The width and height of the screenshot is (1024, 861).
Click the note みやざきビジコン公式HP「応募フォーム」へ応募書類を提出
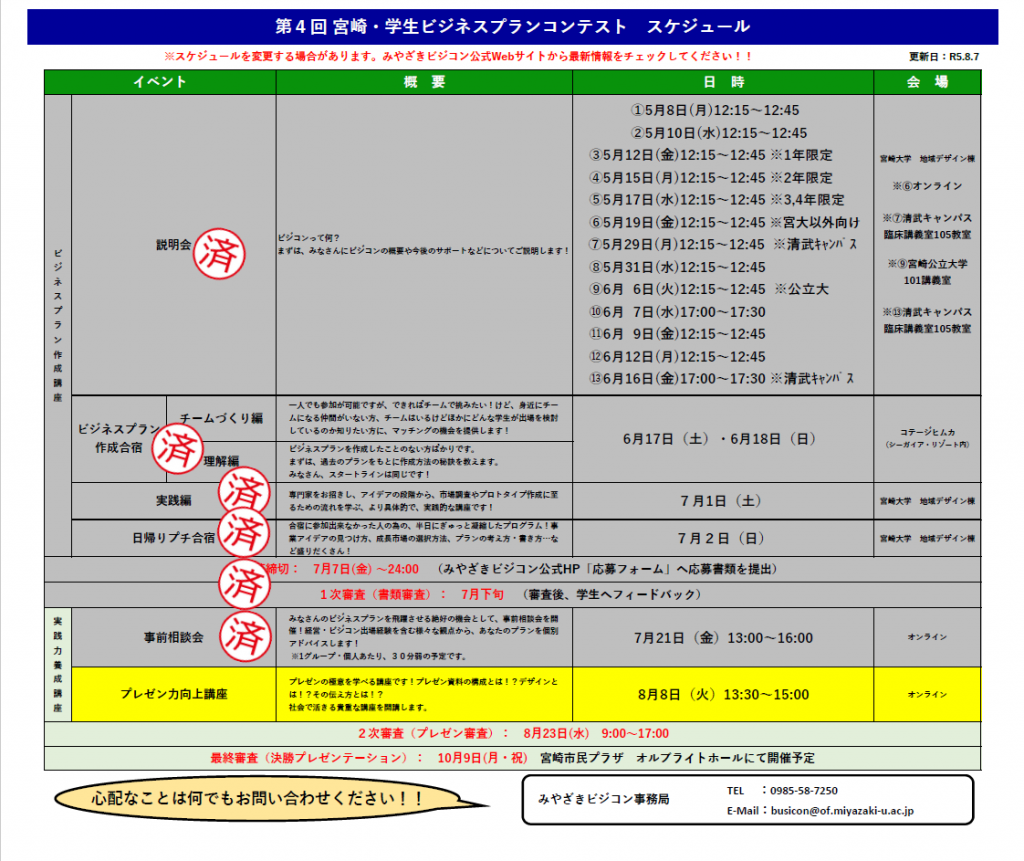(x=608, y=569)
